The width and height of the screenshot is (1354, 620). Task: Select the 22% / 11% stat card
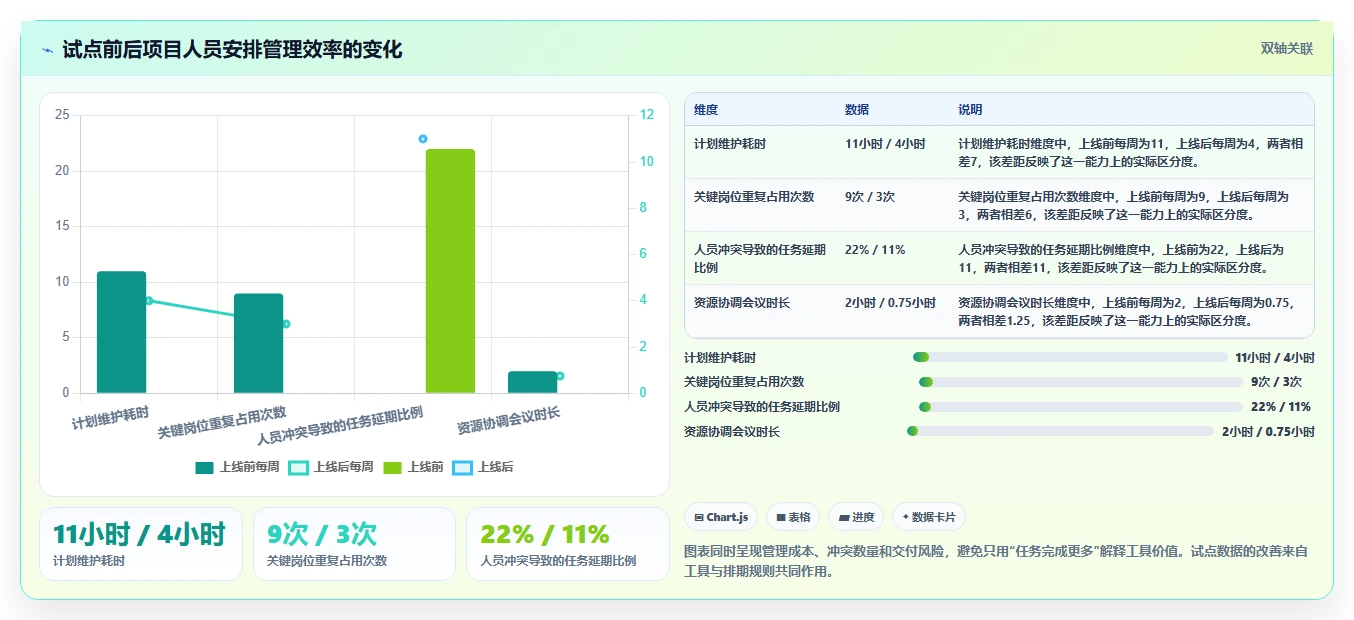(x=568, y=544)
